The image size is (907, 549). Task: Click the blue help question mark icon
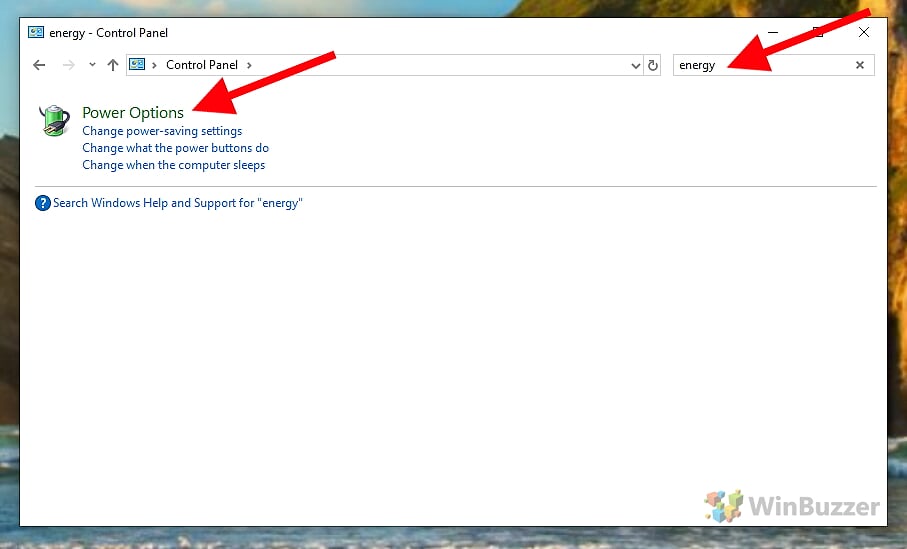point(43,203)
